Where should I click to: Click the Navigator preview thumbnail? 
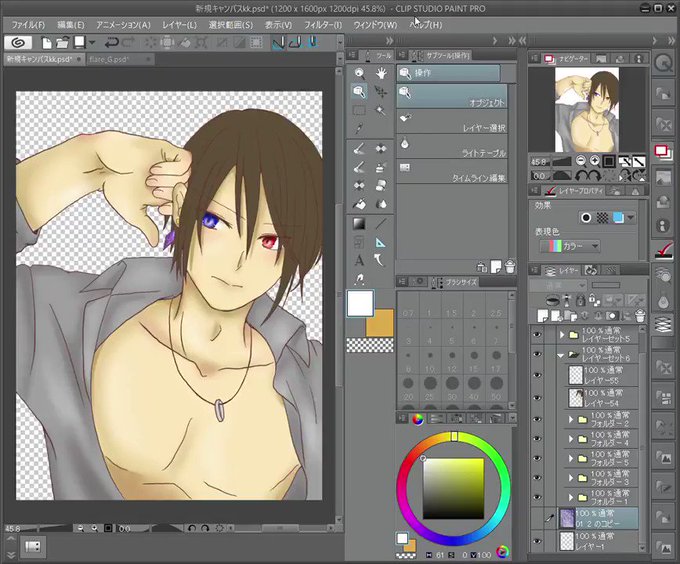tap(587, 110)
